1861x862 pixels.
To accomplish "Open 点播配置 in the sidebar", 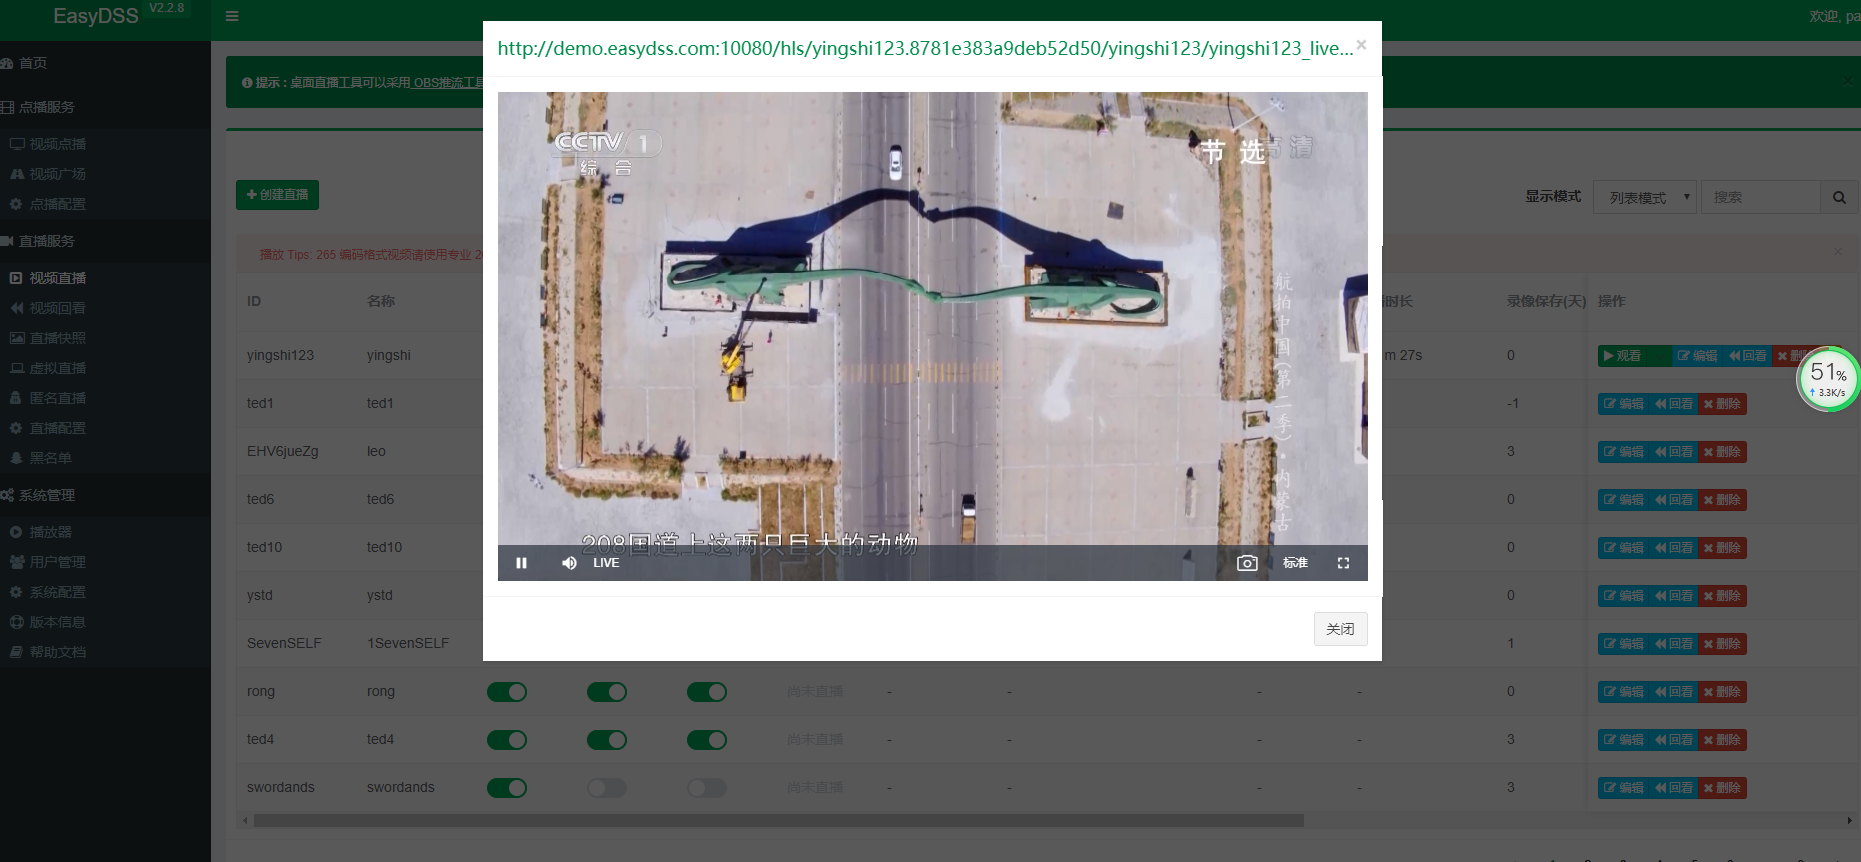I will pos(57,204).
